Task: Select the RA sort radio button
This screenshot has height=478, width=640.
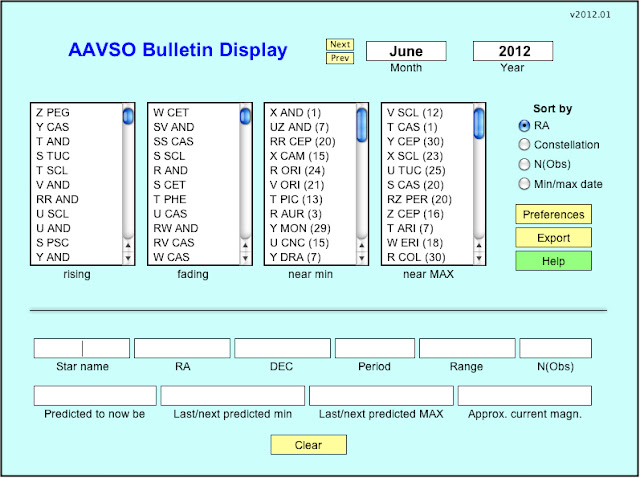Action: 524,126
